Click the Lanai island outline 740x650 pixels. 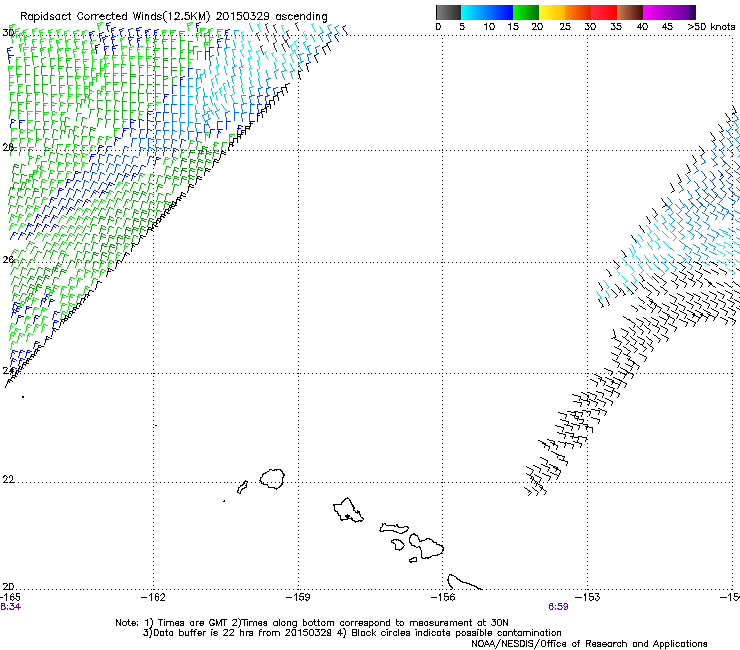[x=398, y=544]
